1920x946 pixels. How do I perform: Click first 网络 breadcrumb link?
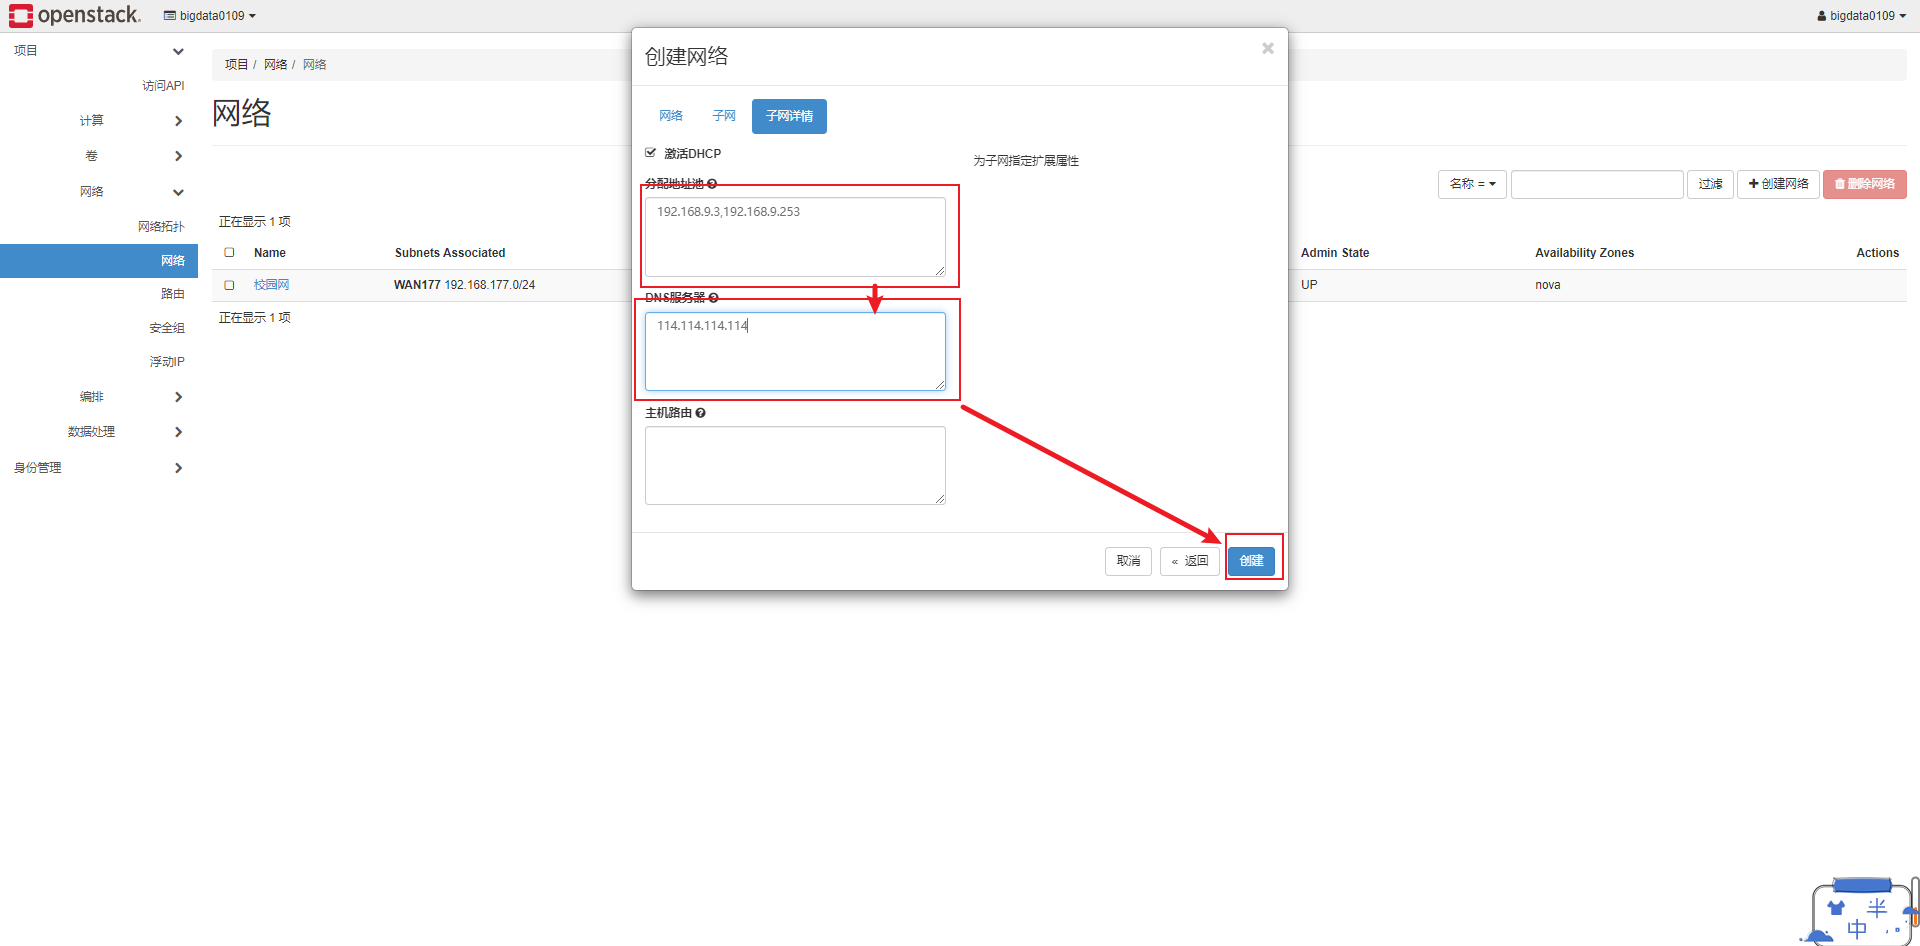275,65
